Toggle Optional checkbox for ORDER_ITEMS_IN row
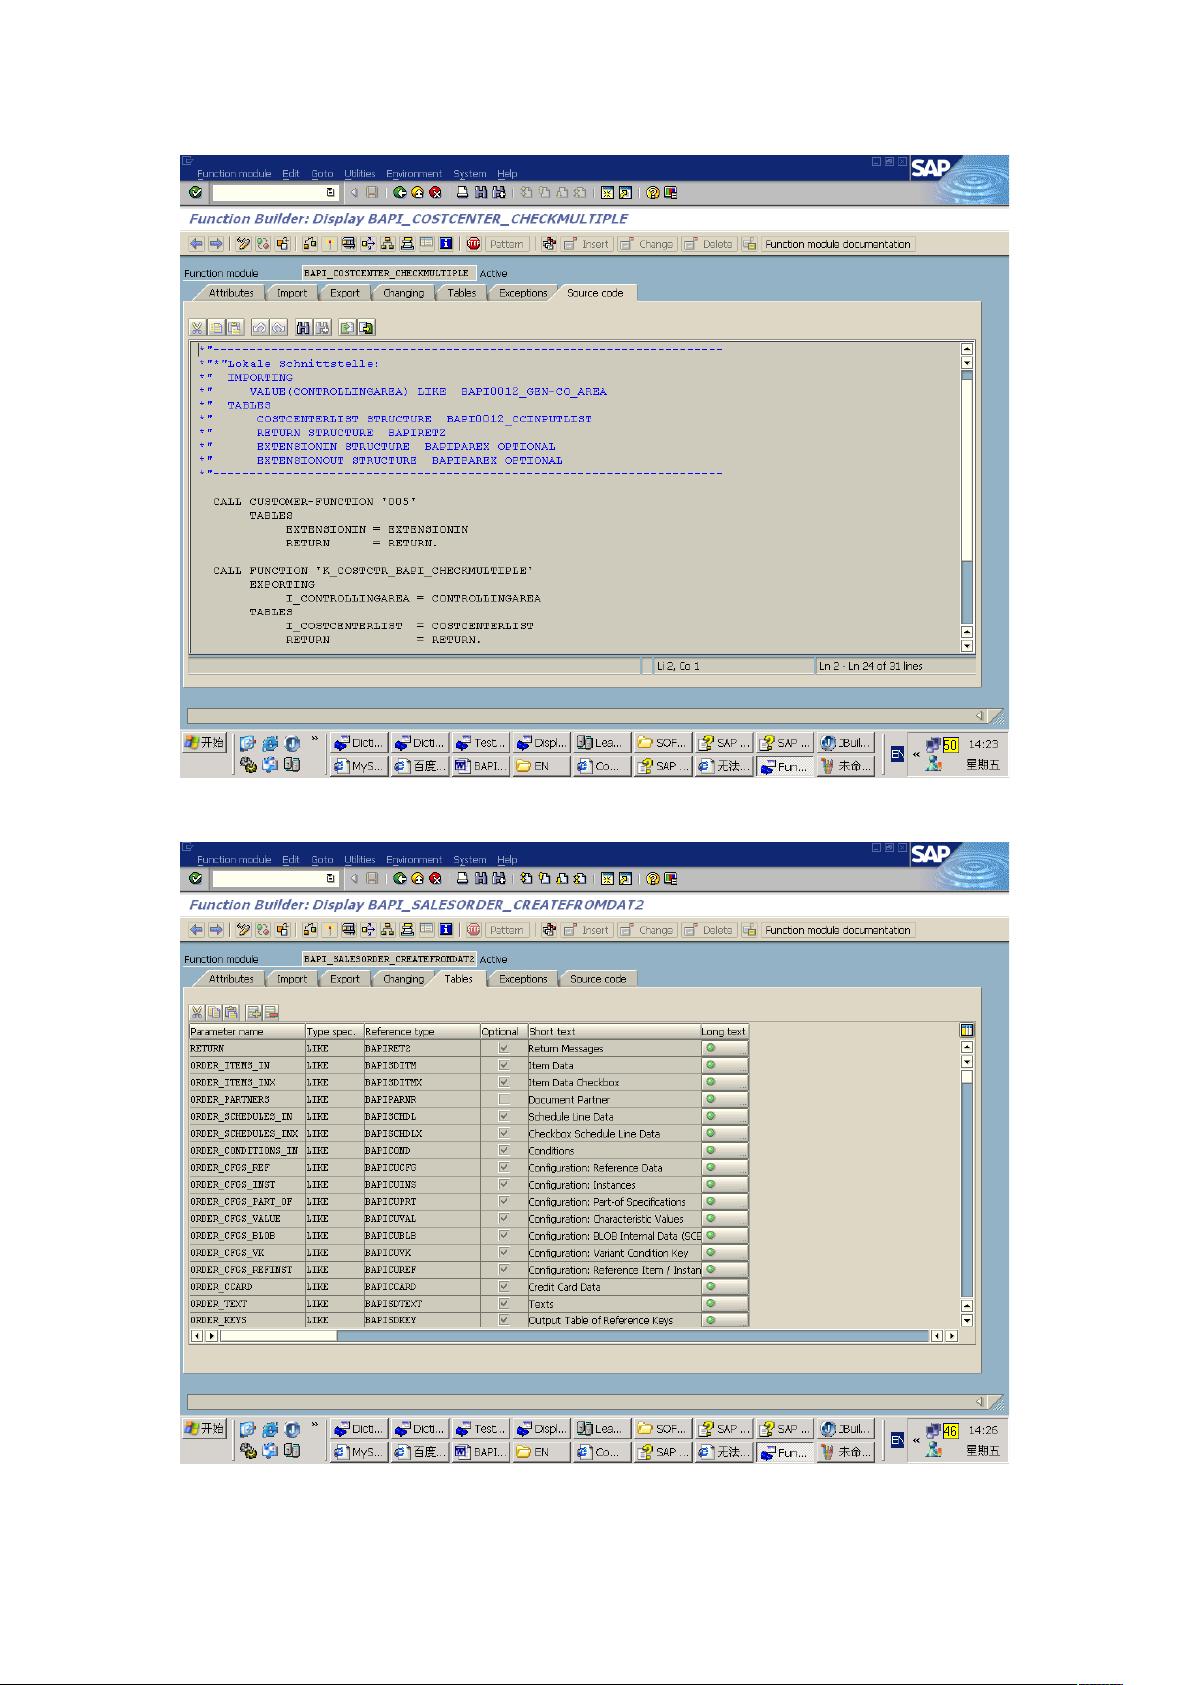The image size is (1192, 1685). point(504,1065)
